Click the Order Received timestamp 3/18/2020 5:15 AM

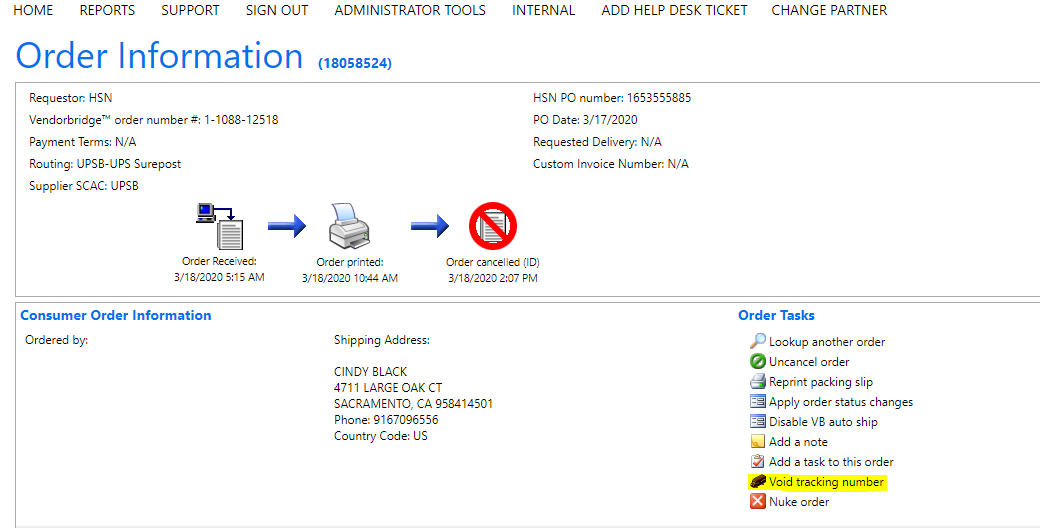pos(219,277)
